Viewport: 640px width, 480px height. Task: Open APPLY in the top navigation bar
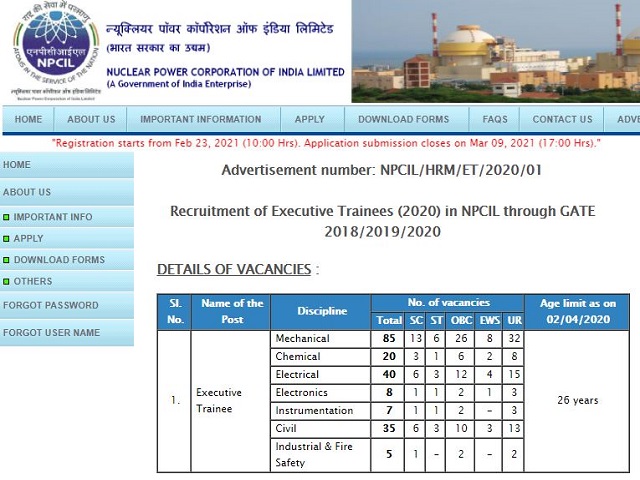coord(310,119)
